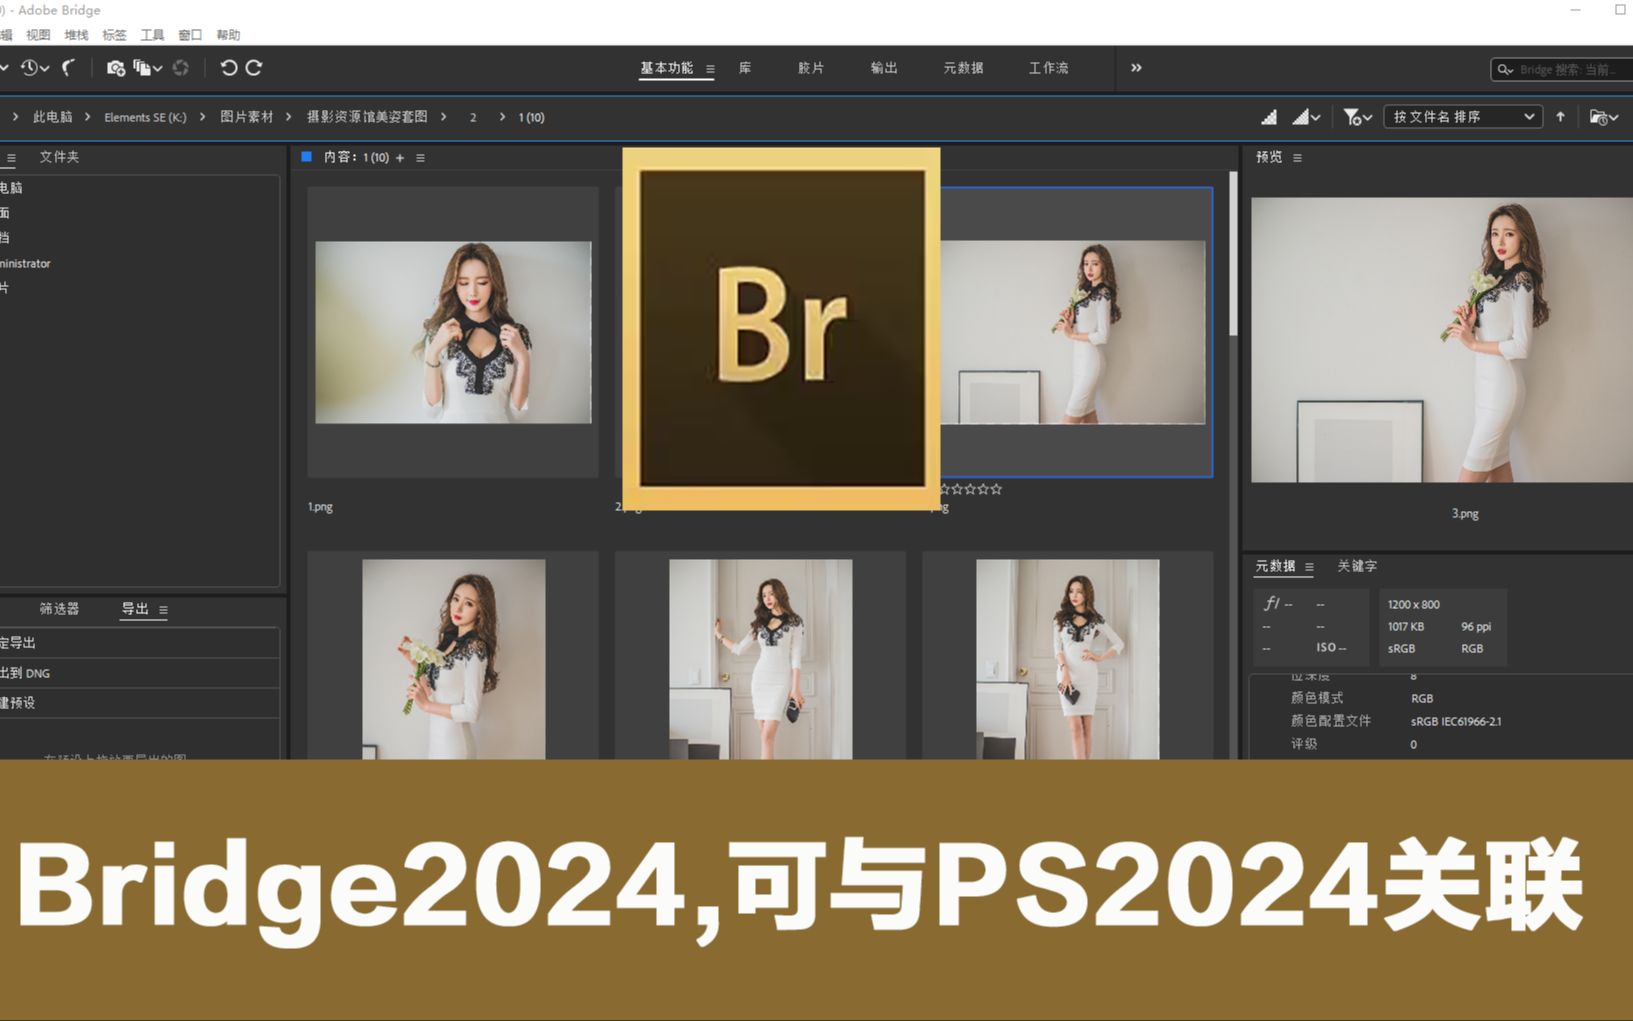Expand chevron after 摄影资源馆美姿套图 in path
This screenshot has height=1021, width=1633.
click(x=444, y=117)
